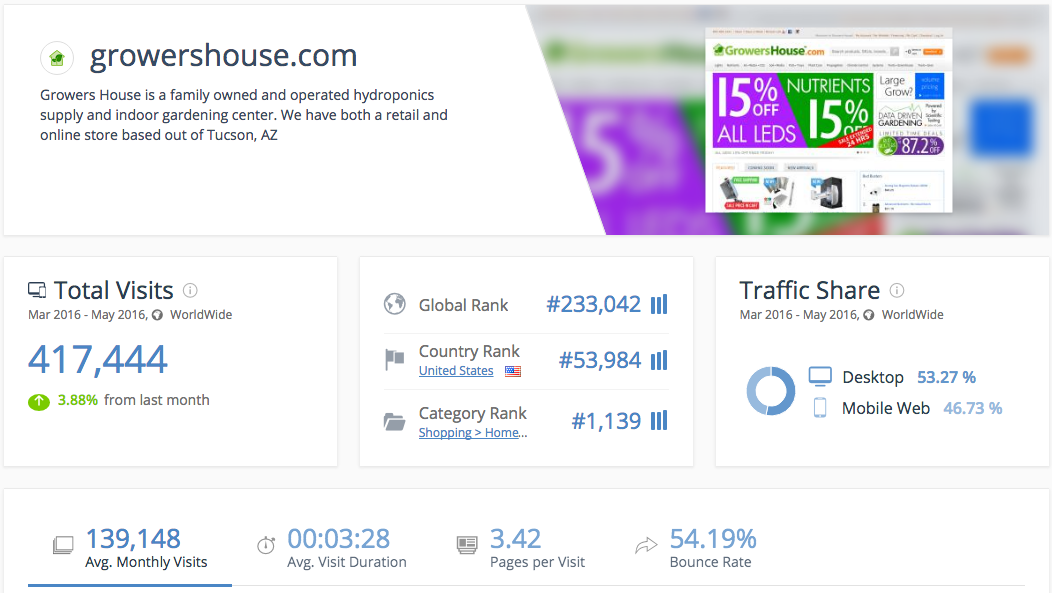Click the Bounce Rate arrow icon
Screen dimensions: 1052x593
[x=646, y=545]
